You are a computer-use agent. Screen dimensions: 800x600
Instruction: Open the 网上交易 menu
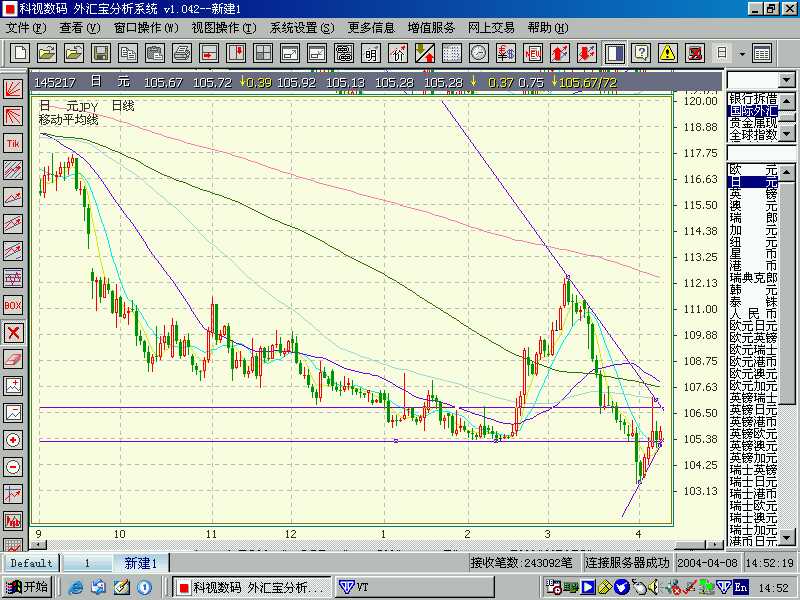point(491,28)
